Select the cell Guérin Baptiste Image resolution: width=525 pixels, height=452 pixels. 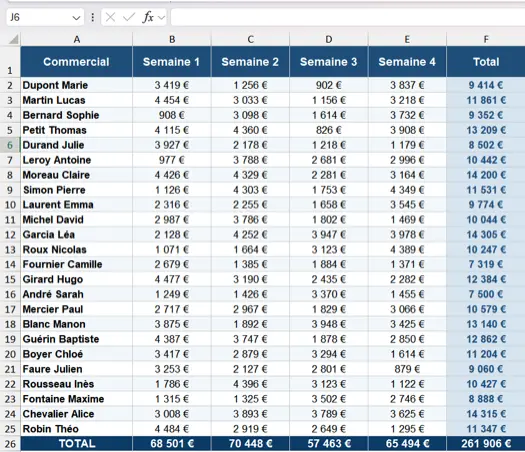(x=77, y=339)
